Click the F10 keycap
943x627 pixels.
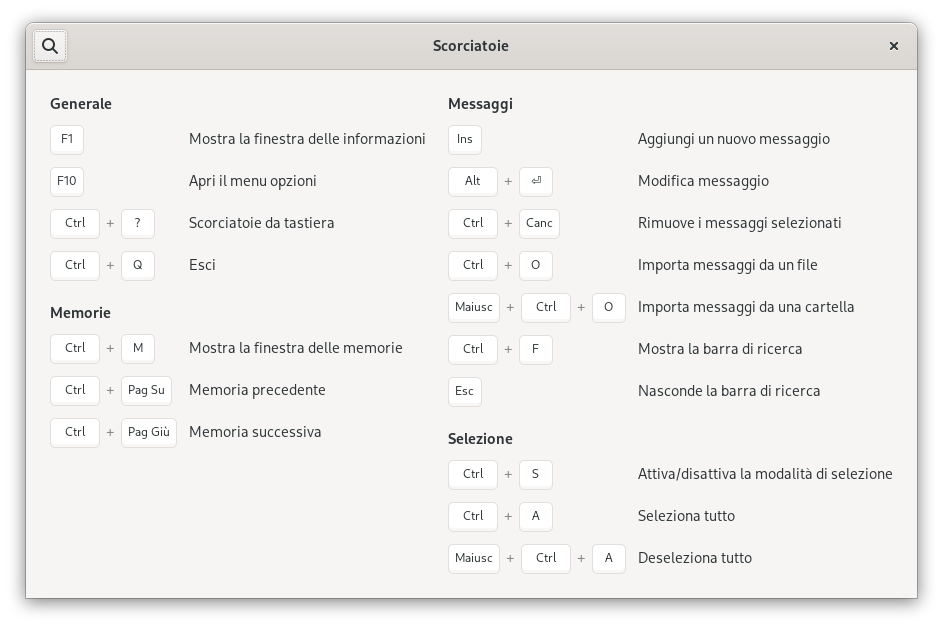[x=67, y=182]
